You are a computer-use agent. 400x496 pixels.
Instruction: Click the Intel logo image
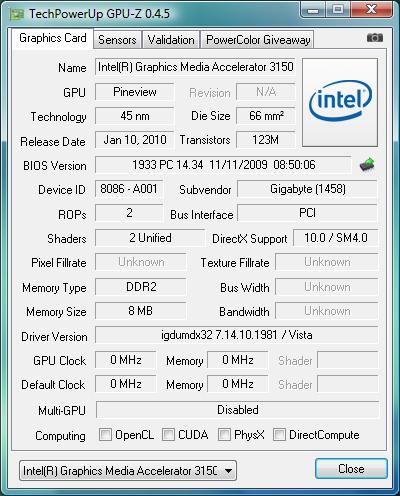pos(340,102)
